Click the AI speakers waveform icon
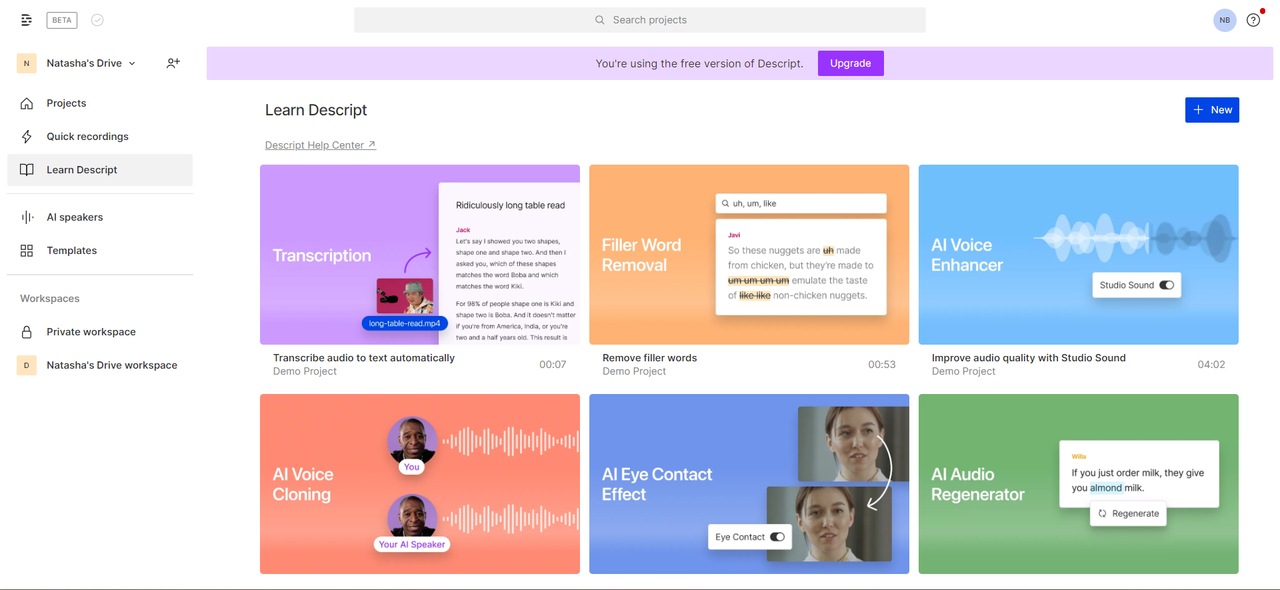1280x590 pixels. coord(27,217)
